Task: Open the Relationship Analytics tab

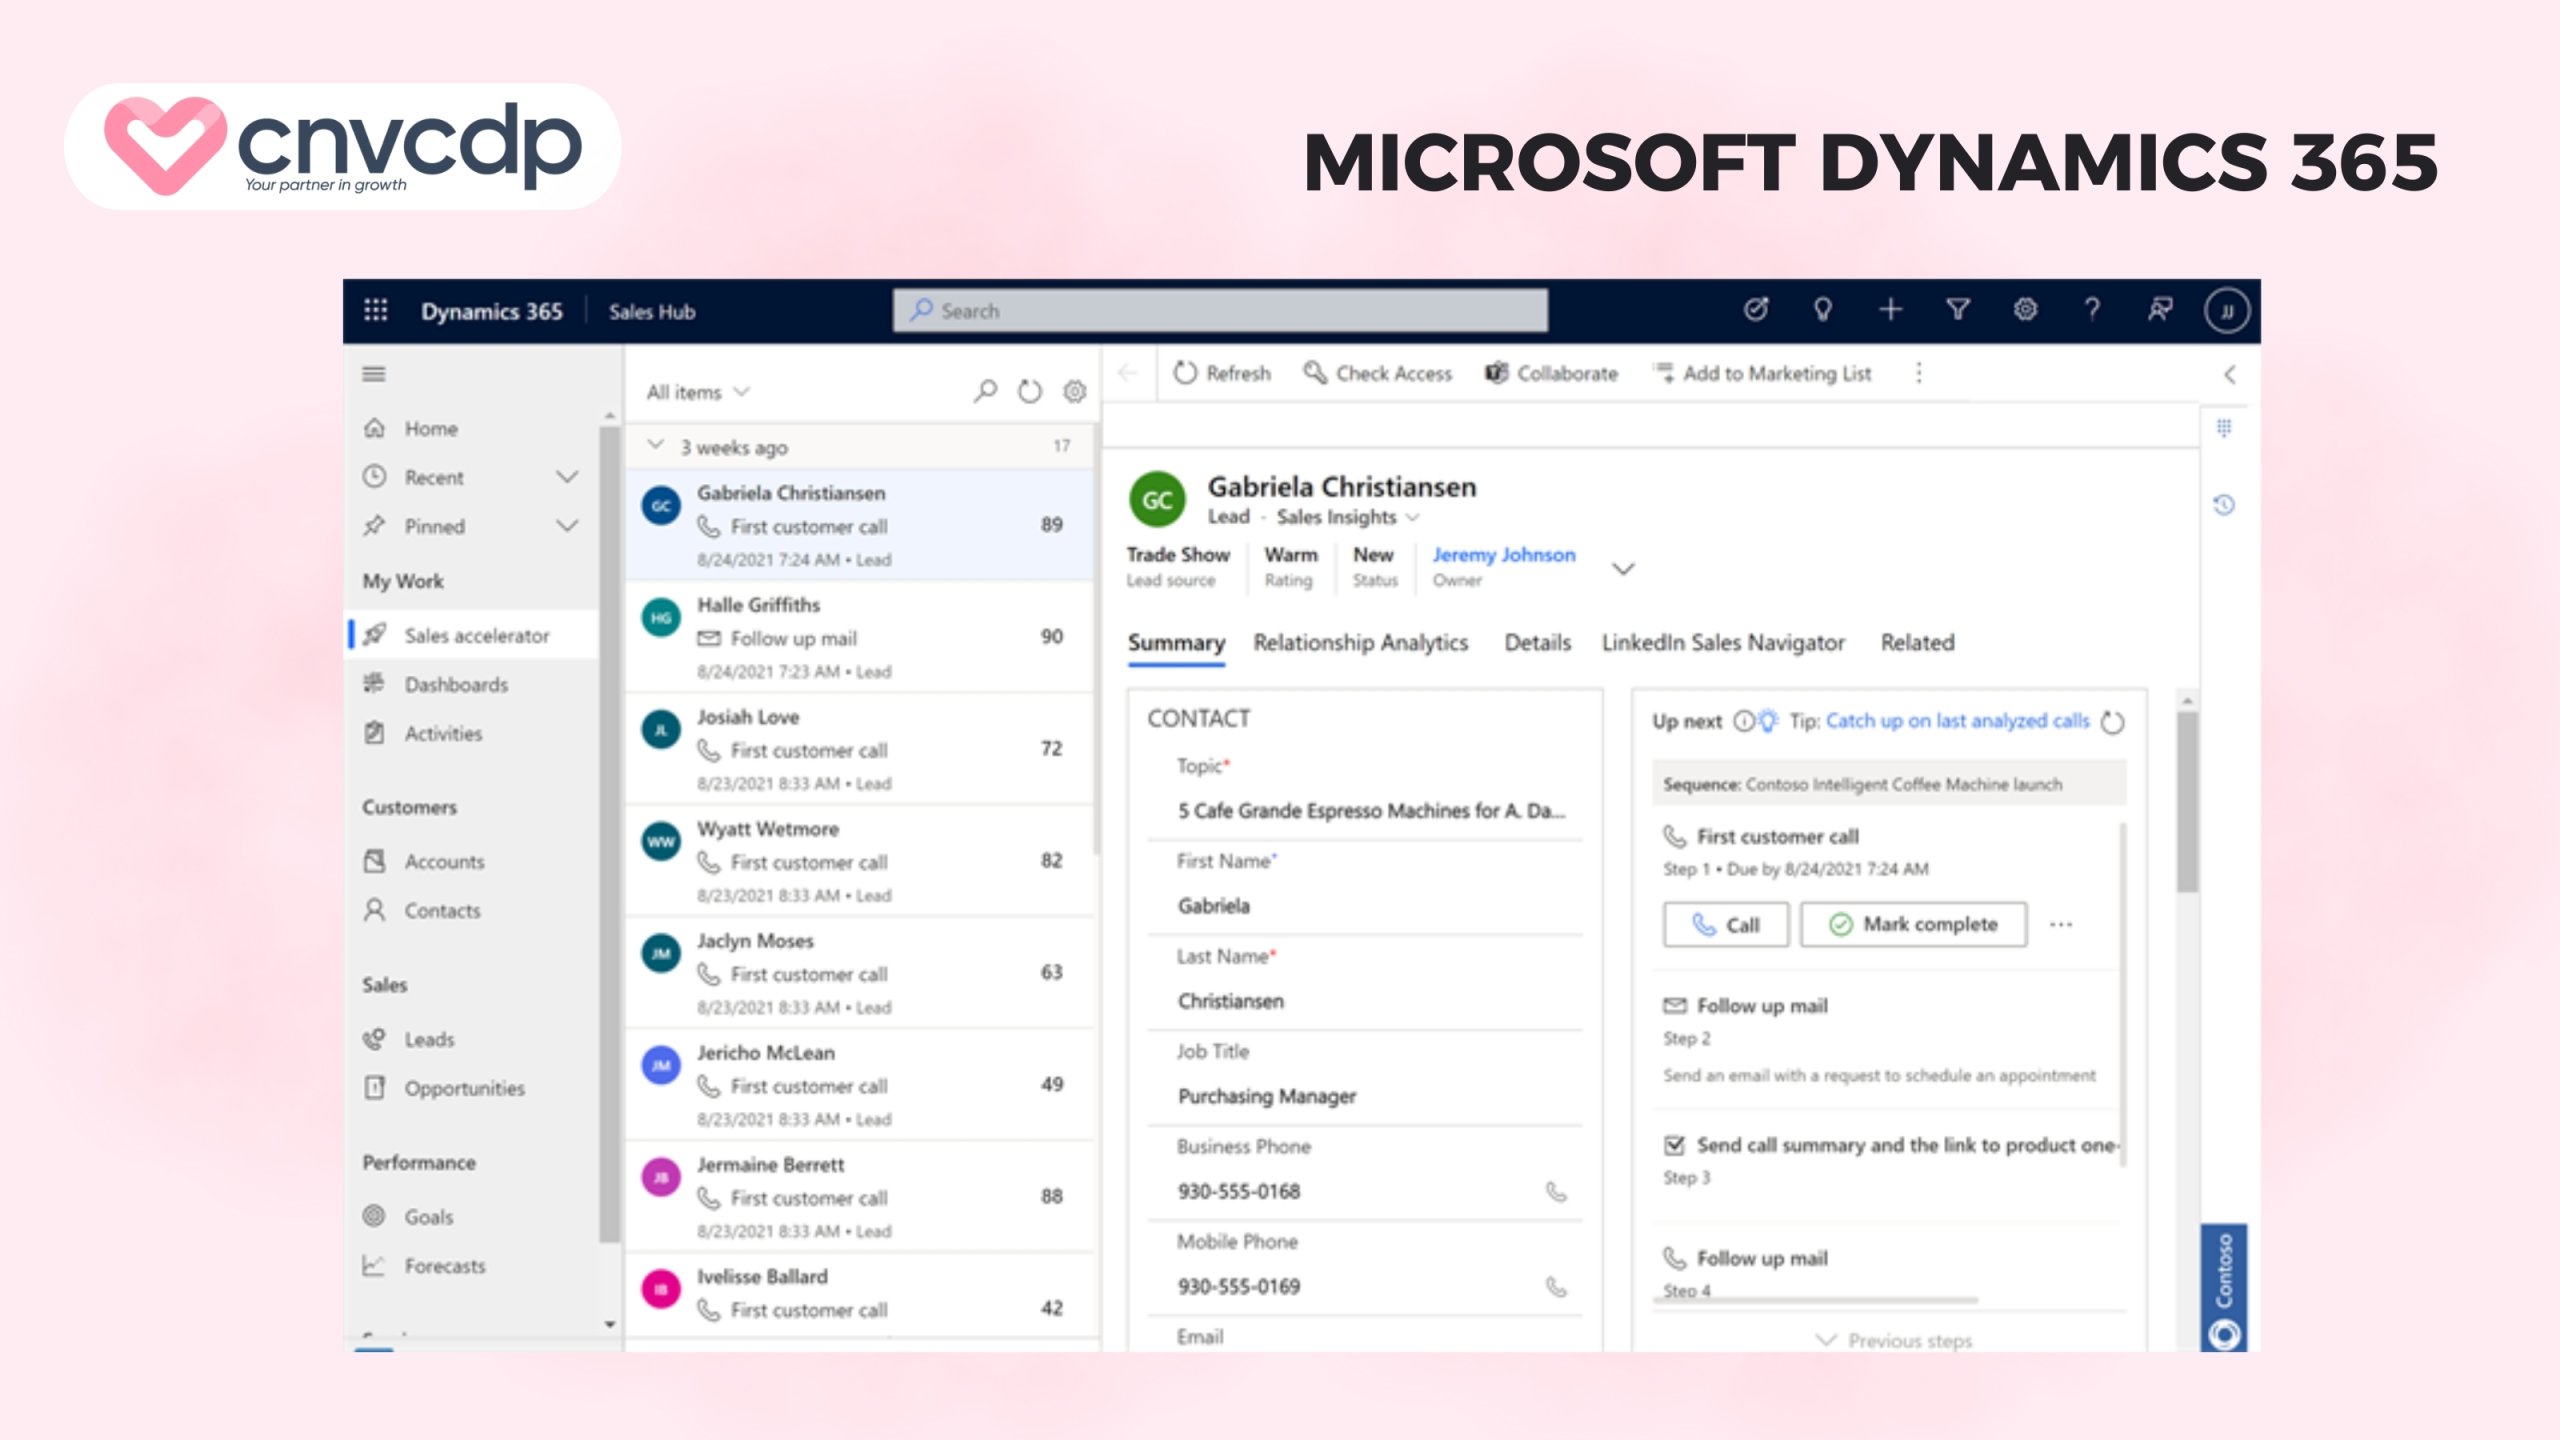Action: click(x=1360, y=643)
